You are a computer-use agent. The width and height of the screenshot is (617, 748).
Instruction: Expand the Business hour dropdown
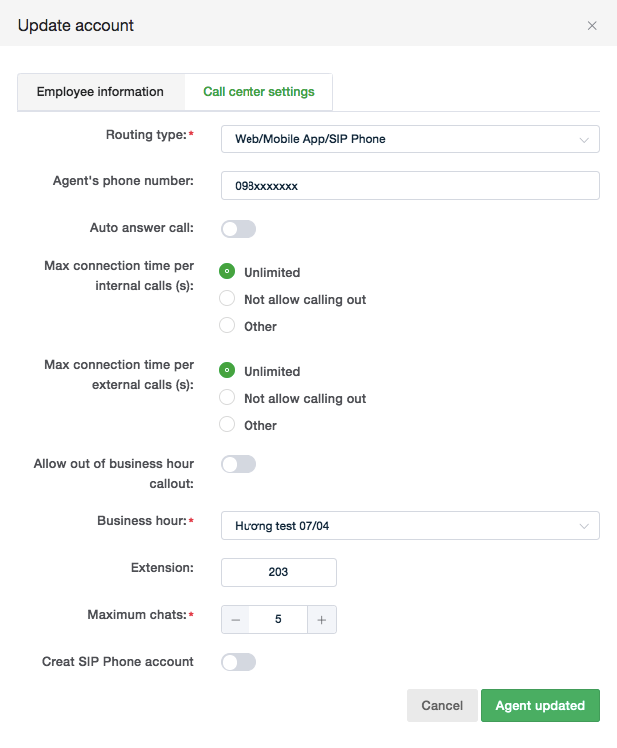[x=409, y=525]
